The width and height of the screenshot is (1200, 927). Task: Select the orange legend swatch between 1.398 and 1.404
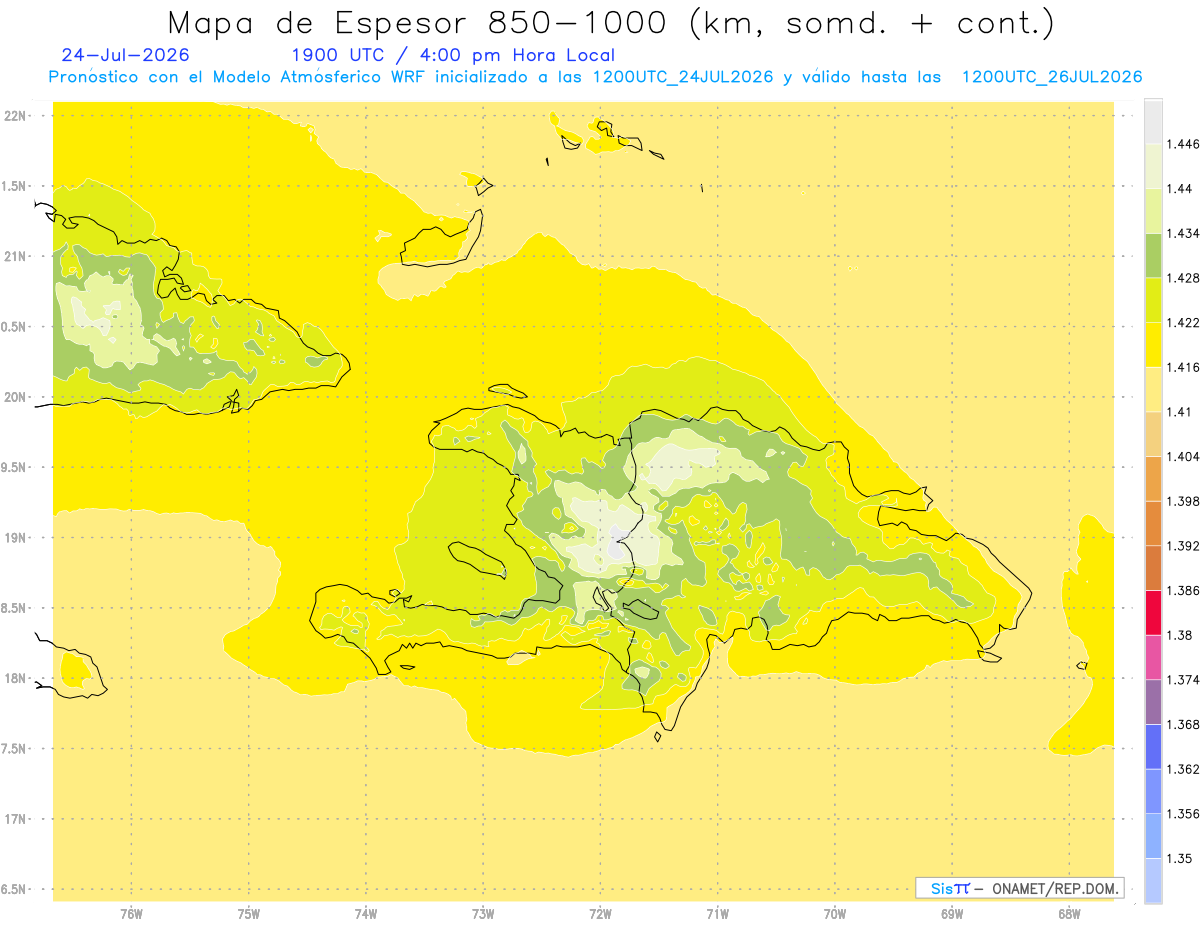[x=1153, y=478]
